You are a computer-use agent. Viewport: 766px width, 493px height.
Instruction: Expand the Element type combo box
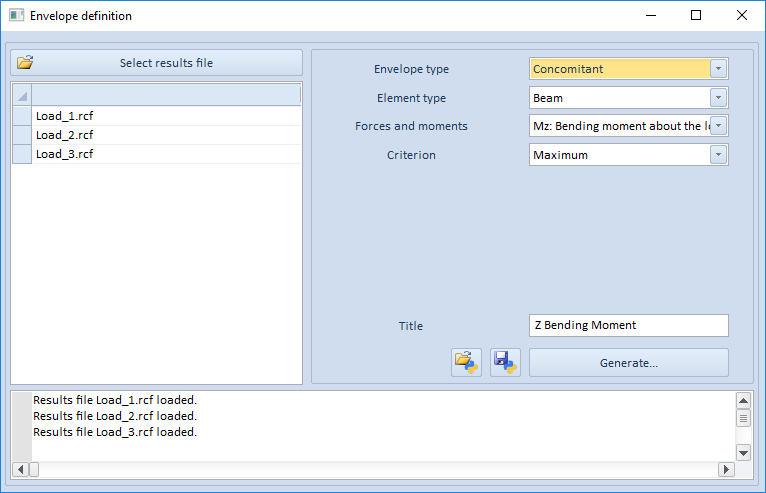click(717, 98)
